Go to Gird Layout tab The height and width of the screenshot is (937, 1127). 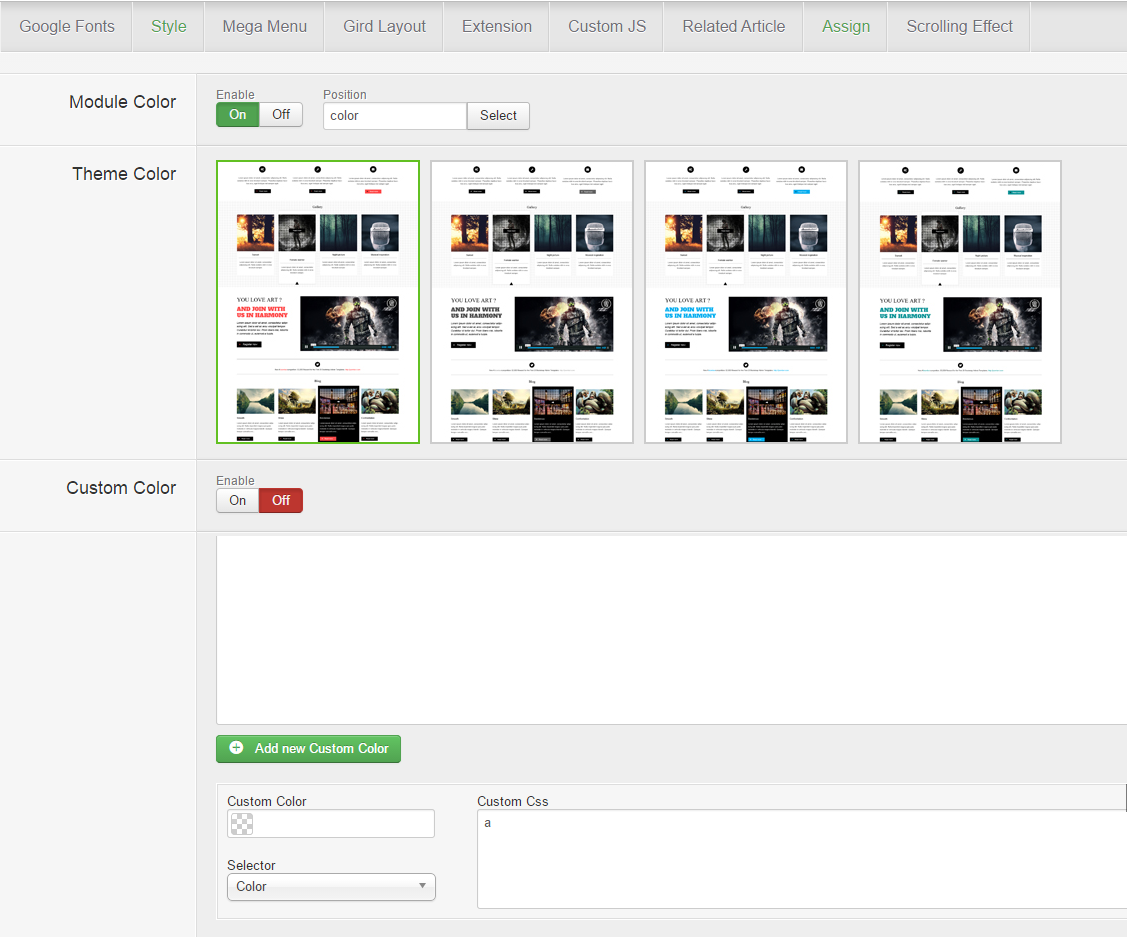coord(384,27)
